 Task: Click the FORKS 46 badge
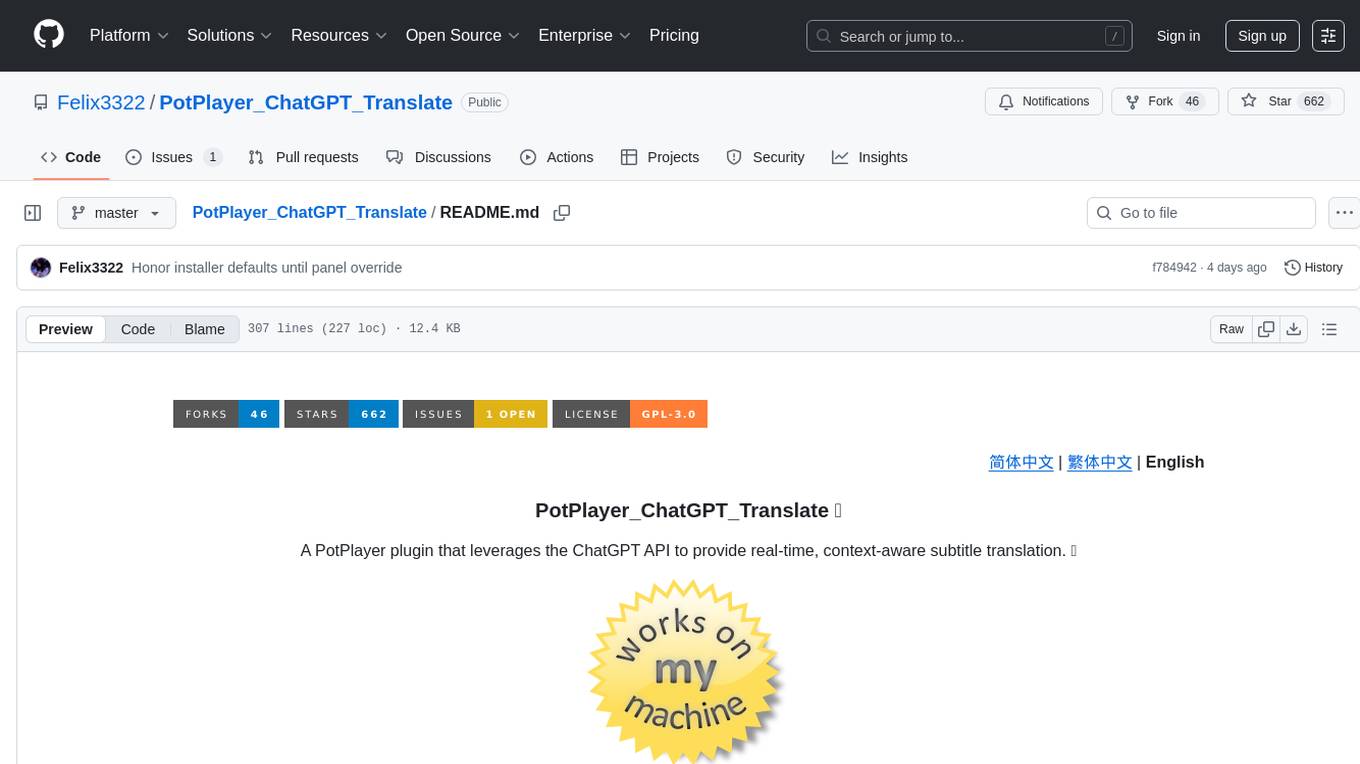226,414
